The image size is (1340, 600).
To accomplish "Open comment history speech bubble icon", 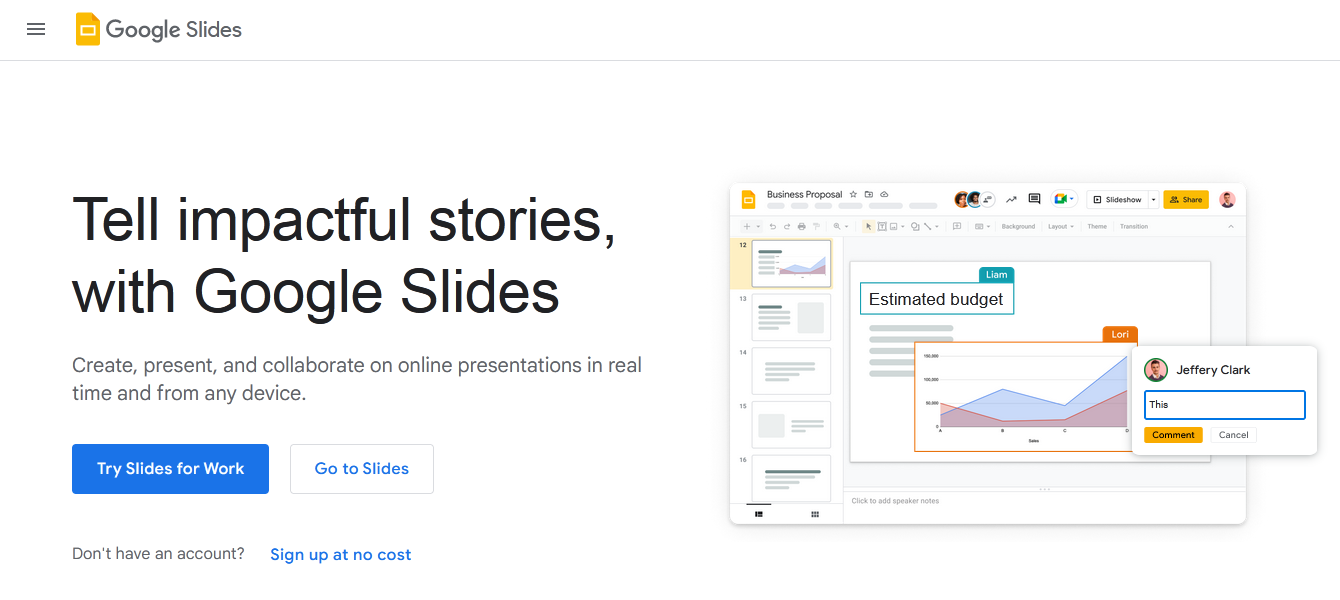I will click(1034, 199).
